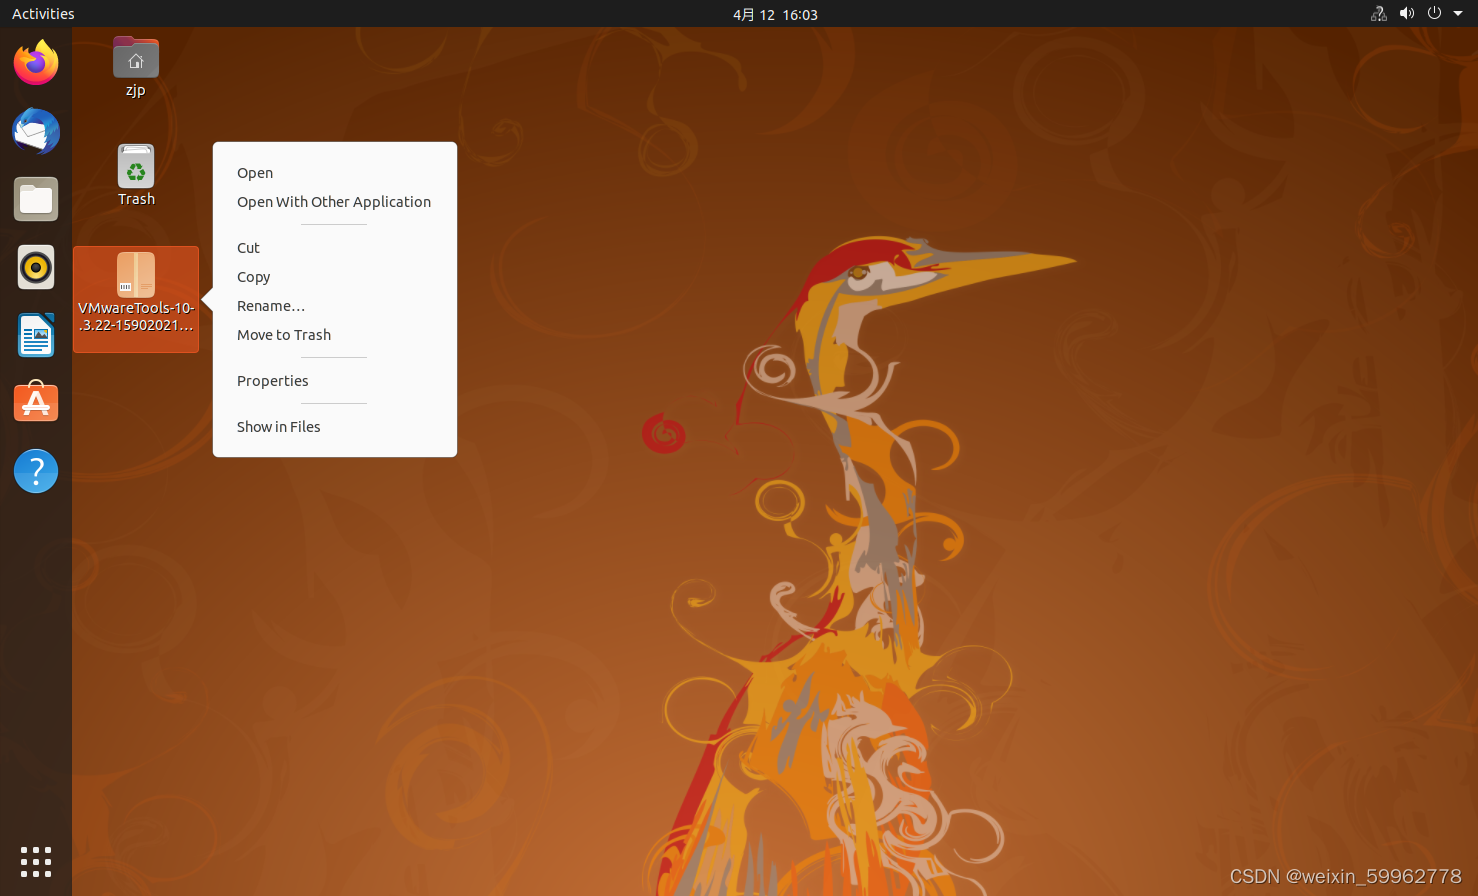Open LibreOffice Writer from the dock

click(36, 335)
